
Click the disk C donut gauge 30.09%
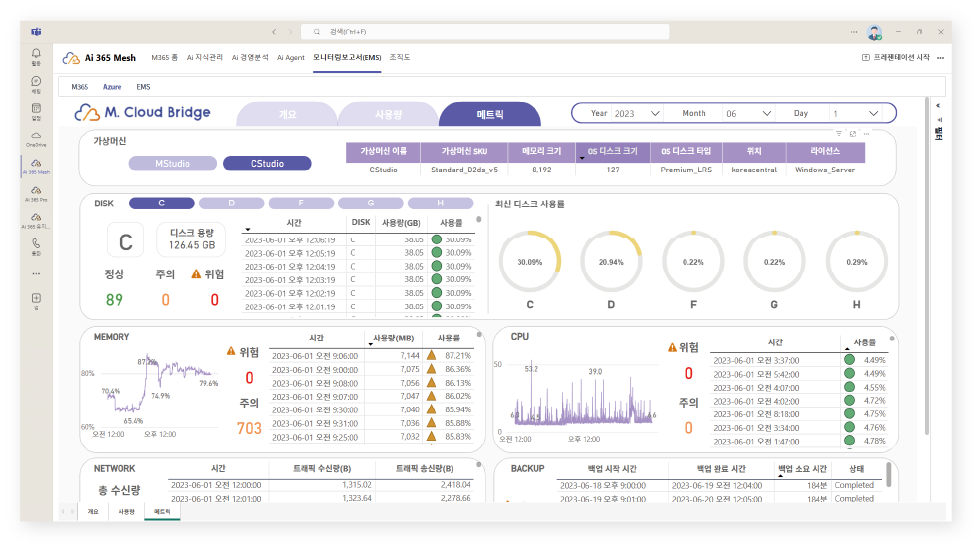[529, 262]
